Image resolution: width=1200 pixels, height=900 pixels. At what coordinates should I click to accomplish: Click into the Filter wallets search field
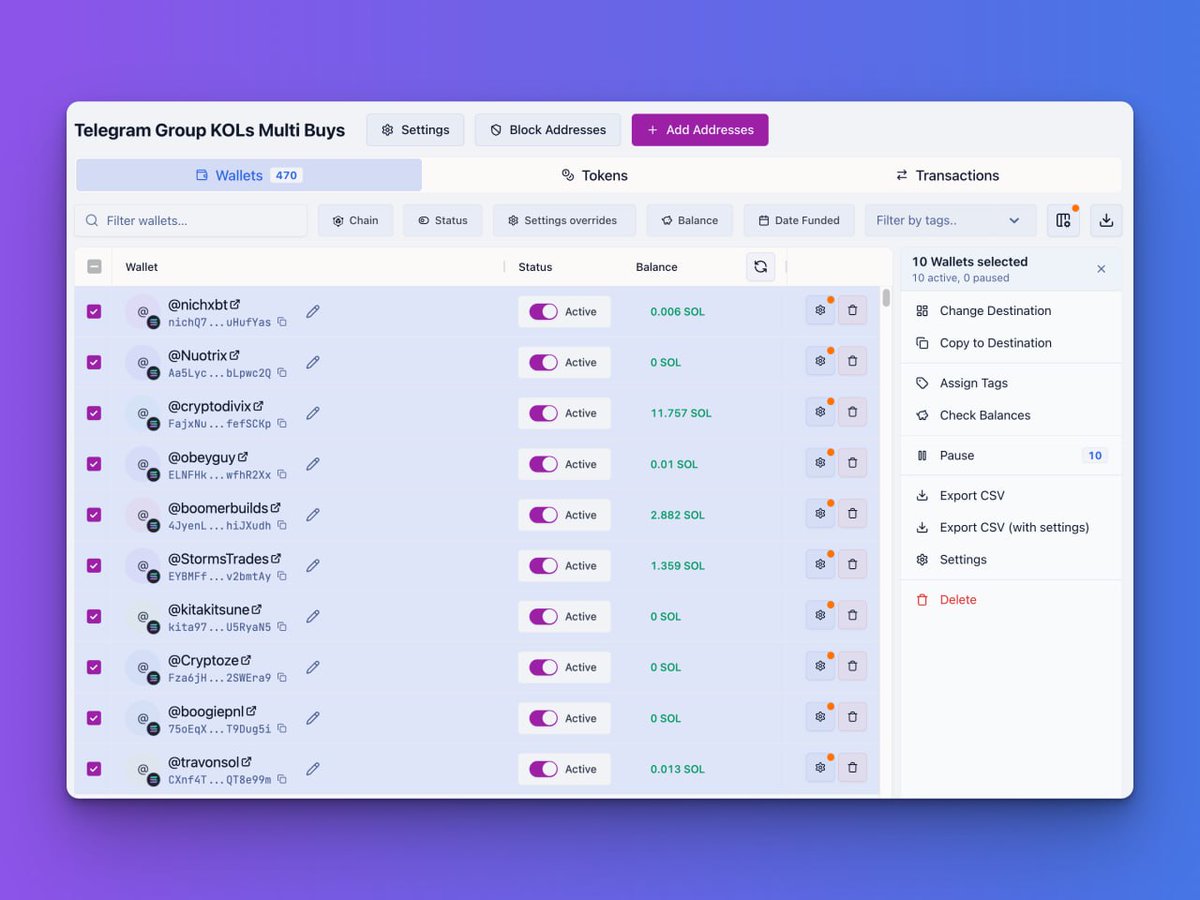[191, 221]
